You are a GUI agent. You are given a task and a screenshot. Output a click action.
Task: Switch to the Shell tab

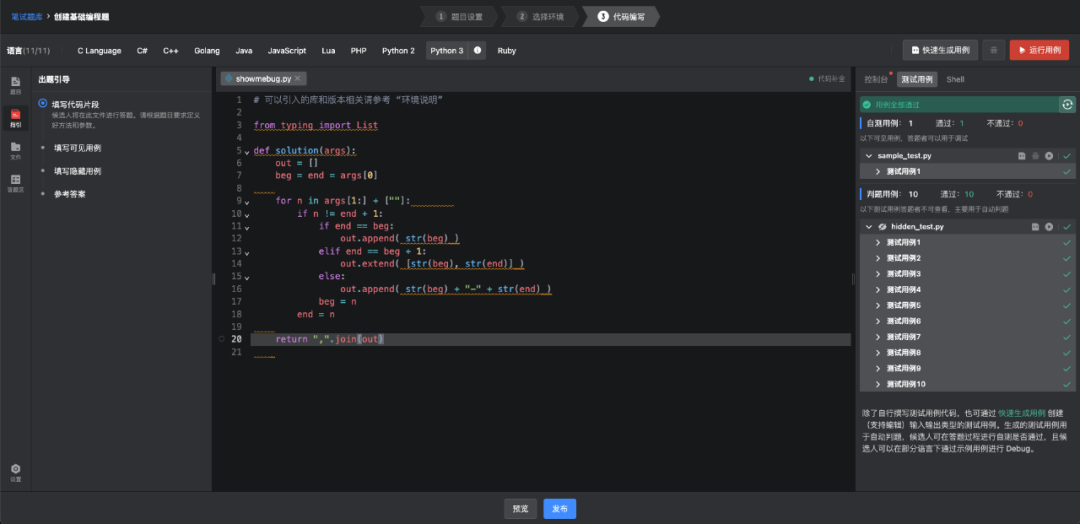[955, 79]
